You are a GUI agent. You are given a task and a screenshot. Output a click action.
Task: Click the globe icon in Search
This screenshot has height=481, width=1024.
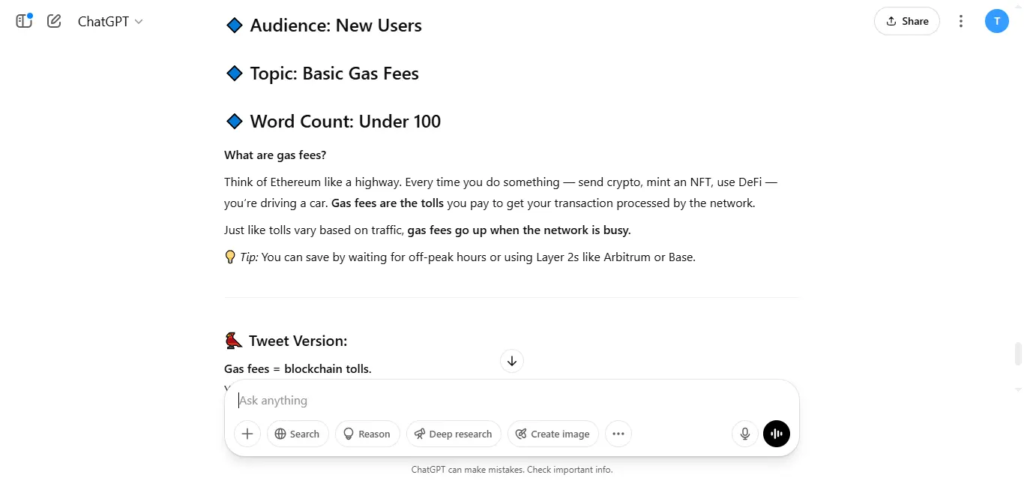281,433
